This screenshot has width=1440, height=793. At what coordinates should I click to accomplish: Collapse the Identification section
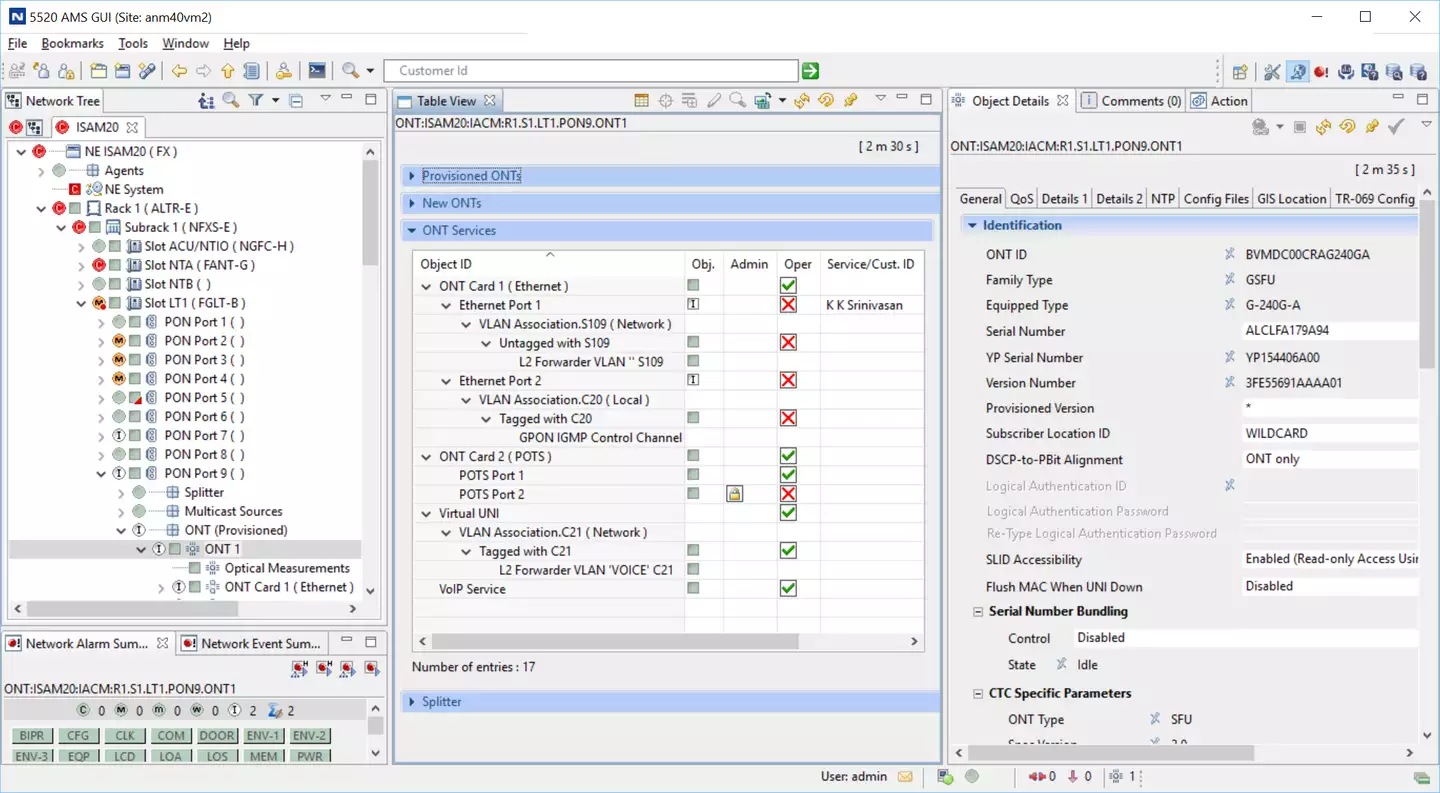pos(972,226)
